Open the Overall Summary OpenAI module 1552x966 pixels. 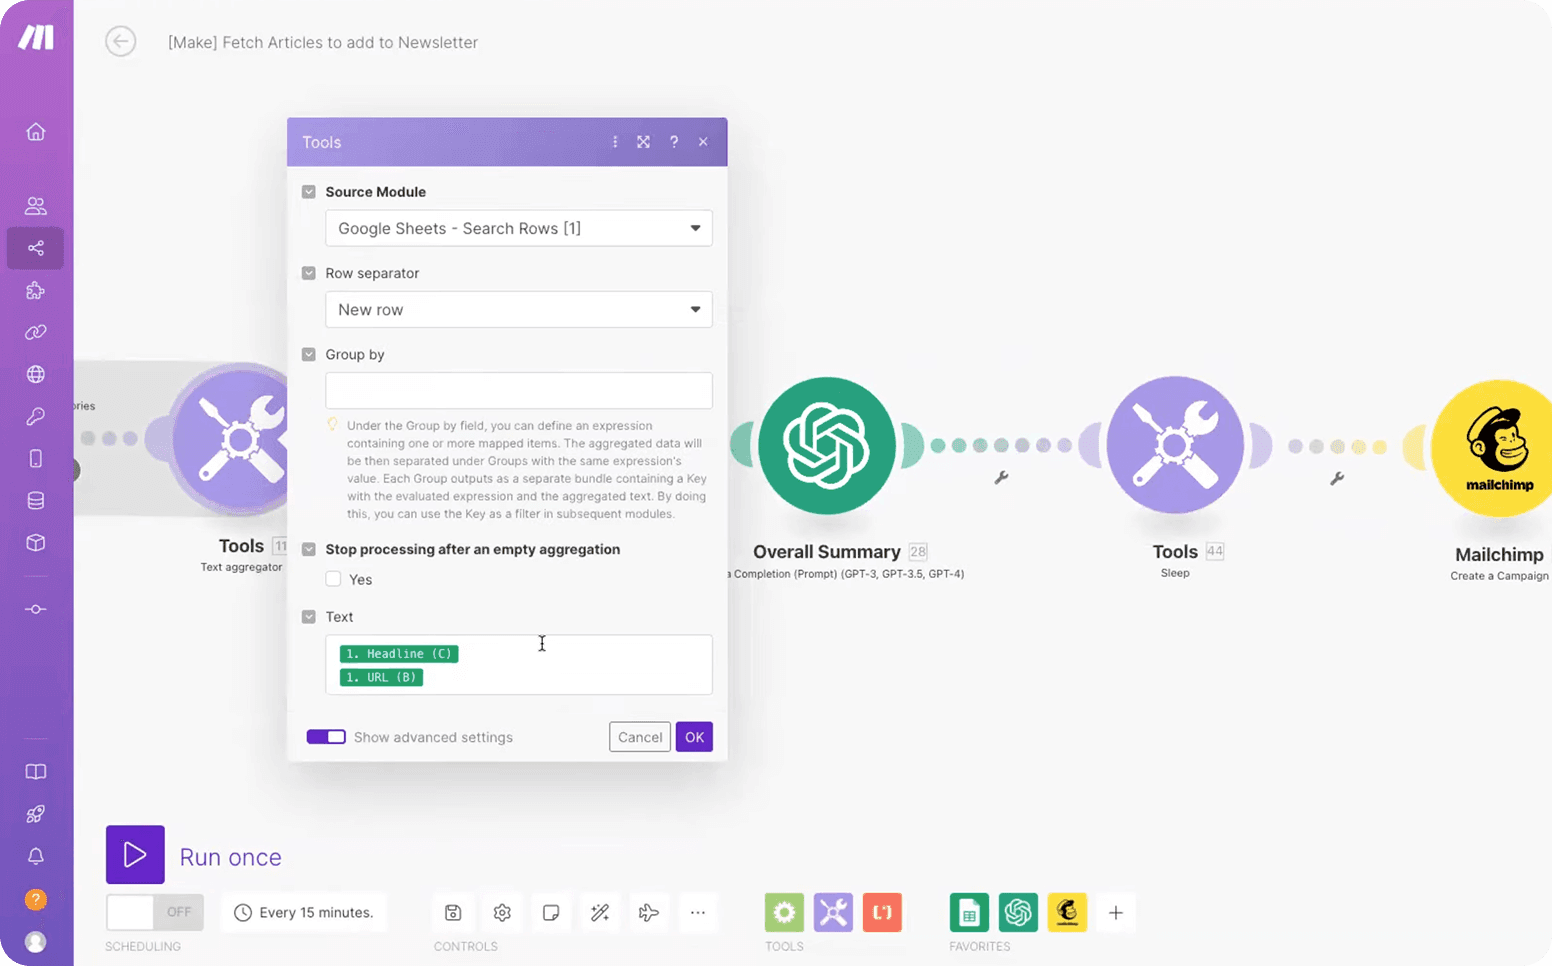pyautogui.click(x=826, y=445)
